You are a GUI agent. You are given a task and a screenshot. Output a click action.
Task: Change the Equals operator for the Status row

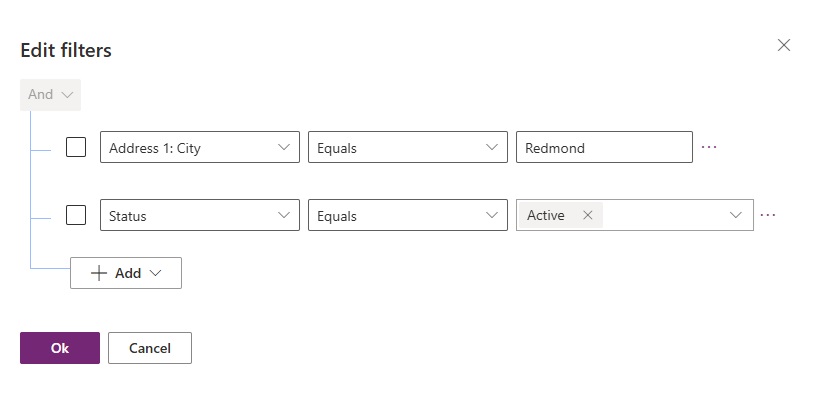408,215
